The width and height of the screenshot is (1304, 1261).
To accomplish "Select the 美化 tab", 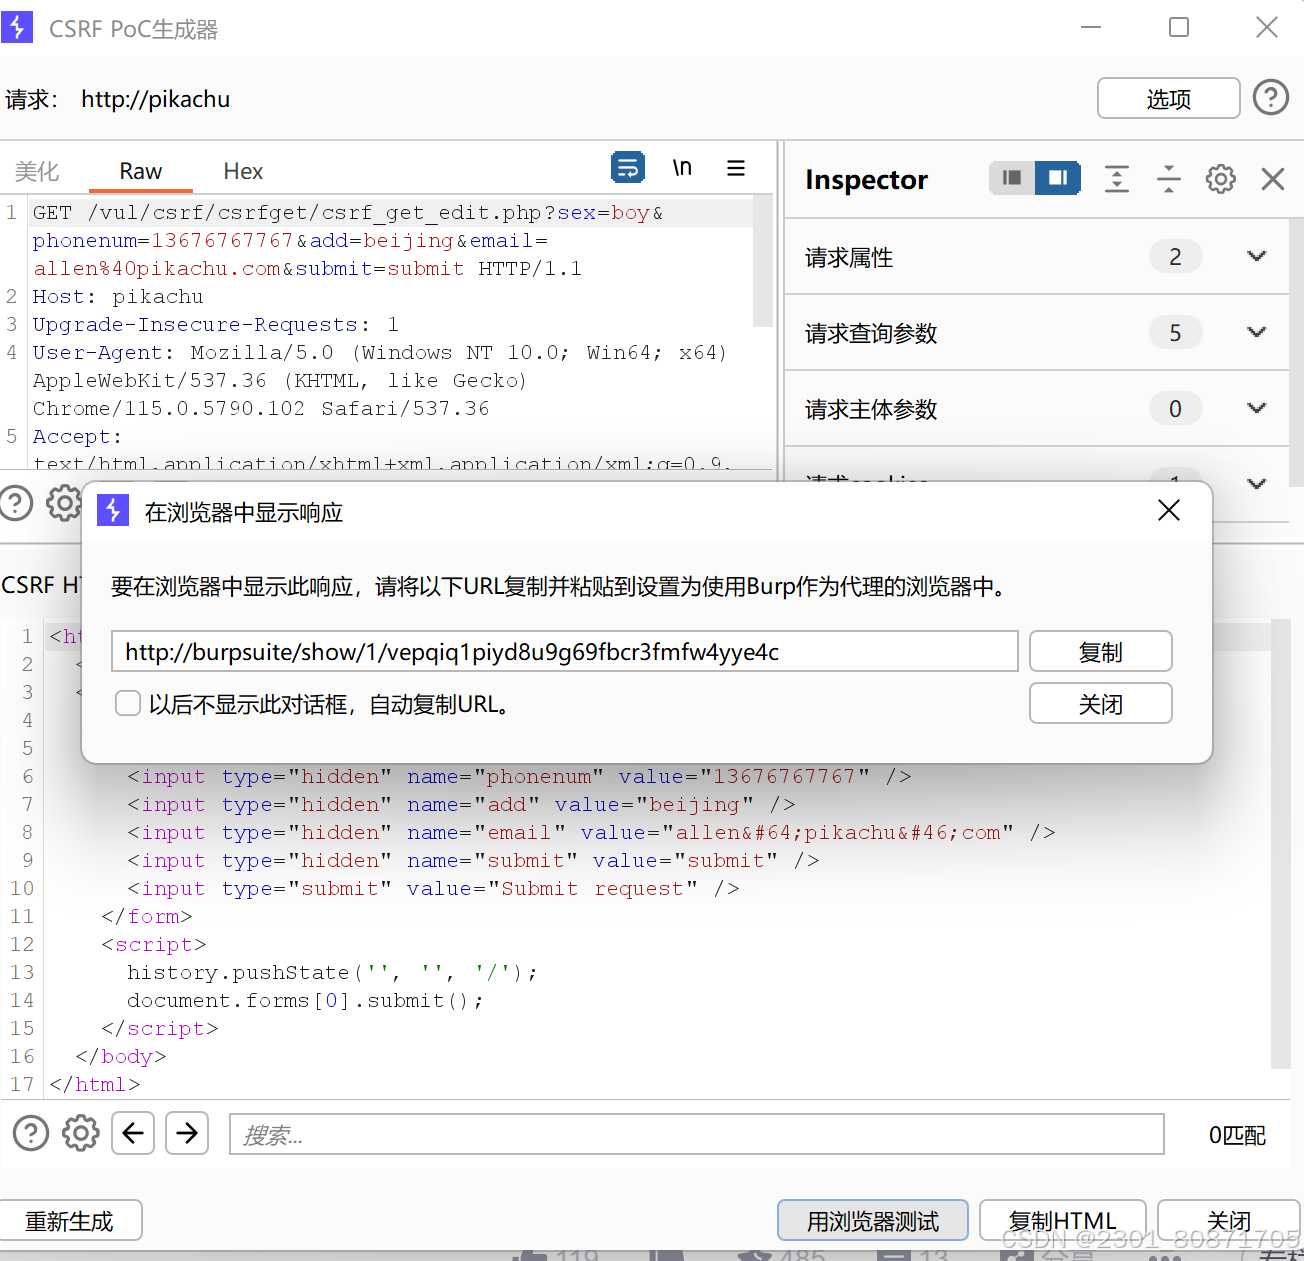I will tap(37, 171).
